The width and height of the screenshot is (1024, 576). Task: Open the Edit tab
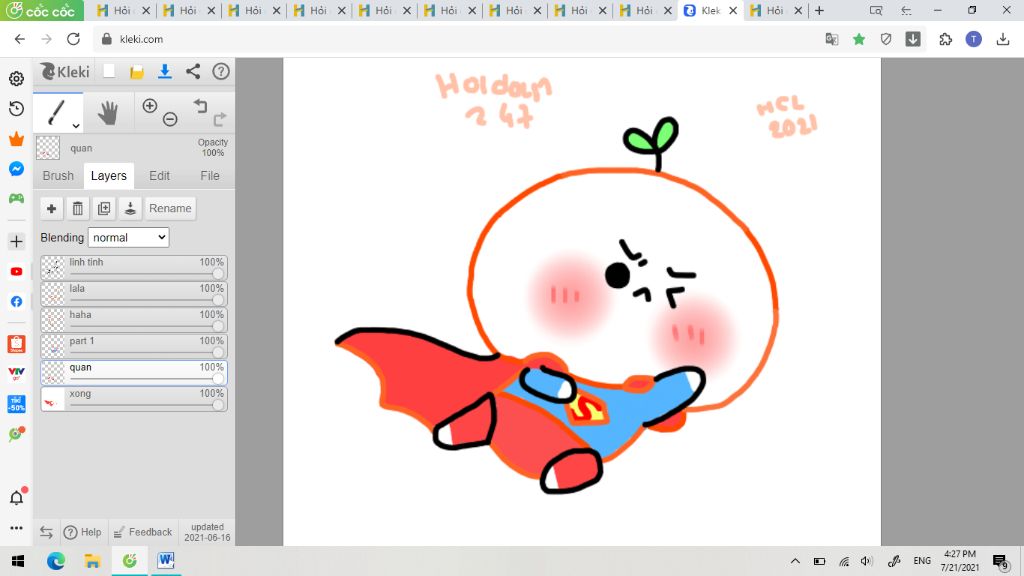click(x=159, y=176)
